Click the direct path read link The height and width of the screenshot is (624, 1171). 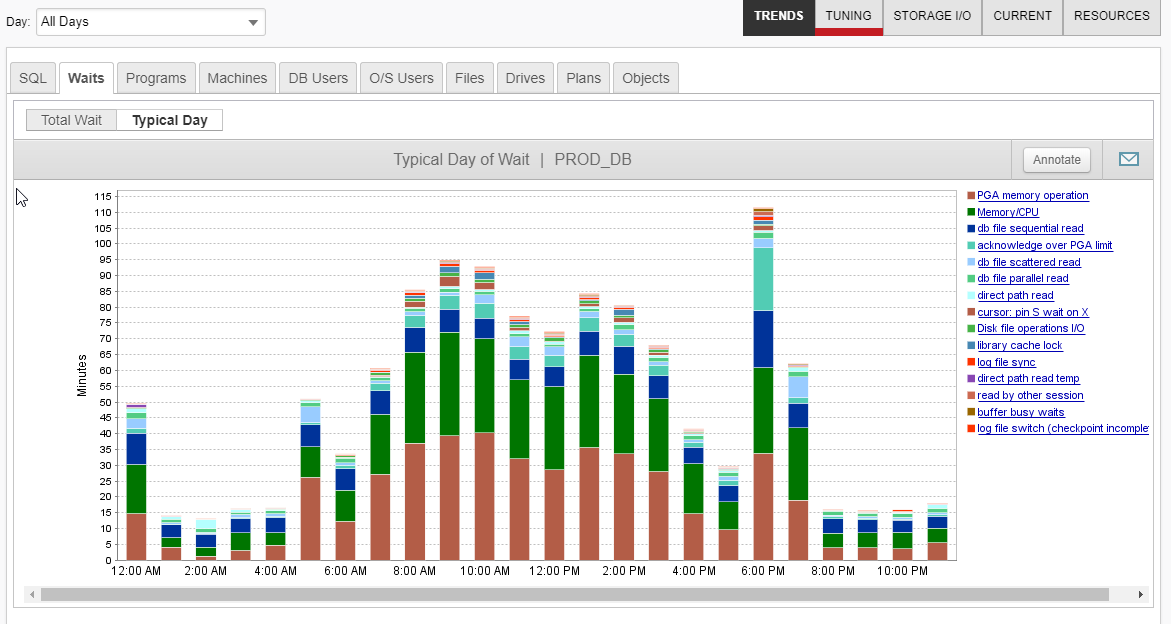click(1016, 296)
